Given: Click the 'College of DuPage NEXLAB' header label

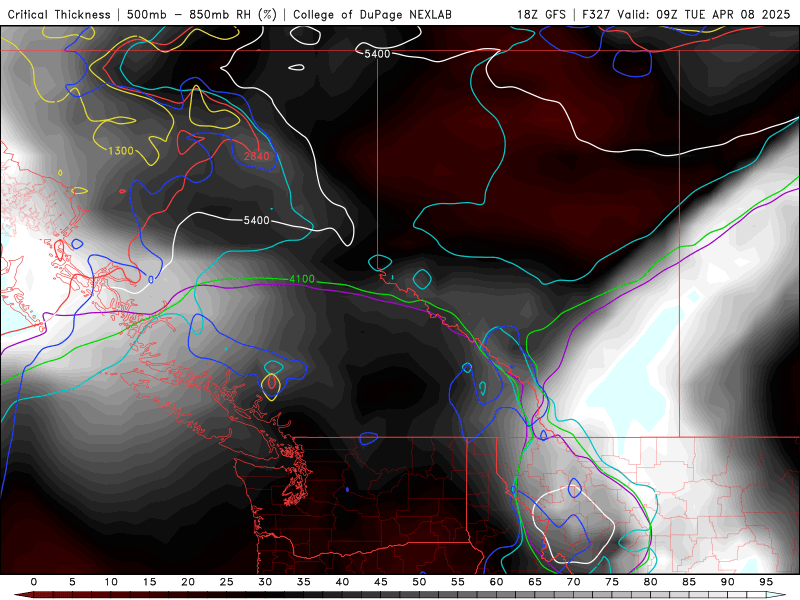Looking at the screenshot, I should tap(372, 14).
